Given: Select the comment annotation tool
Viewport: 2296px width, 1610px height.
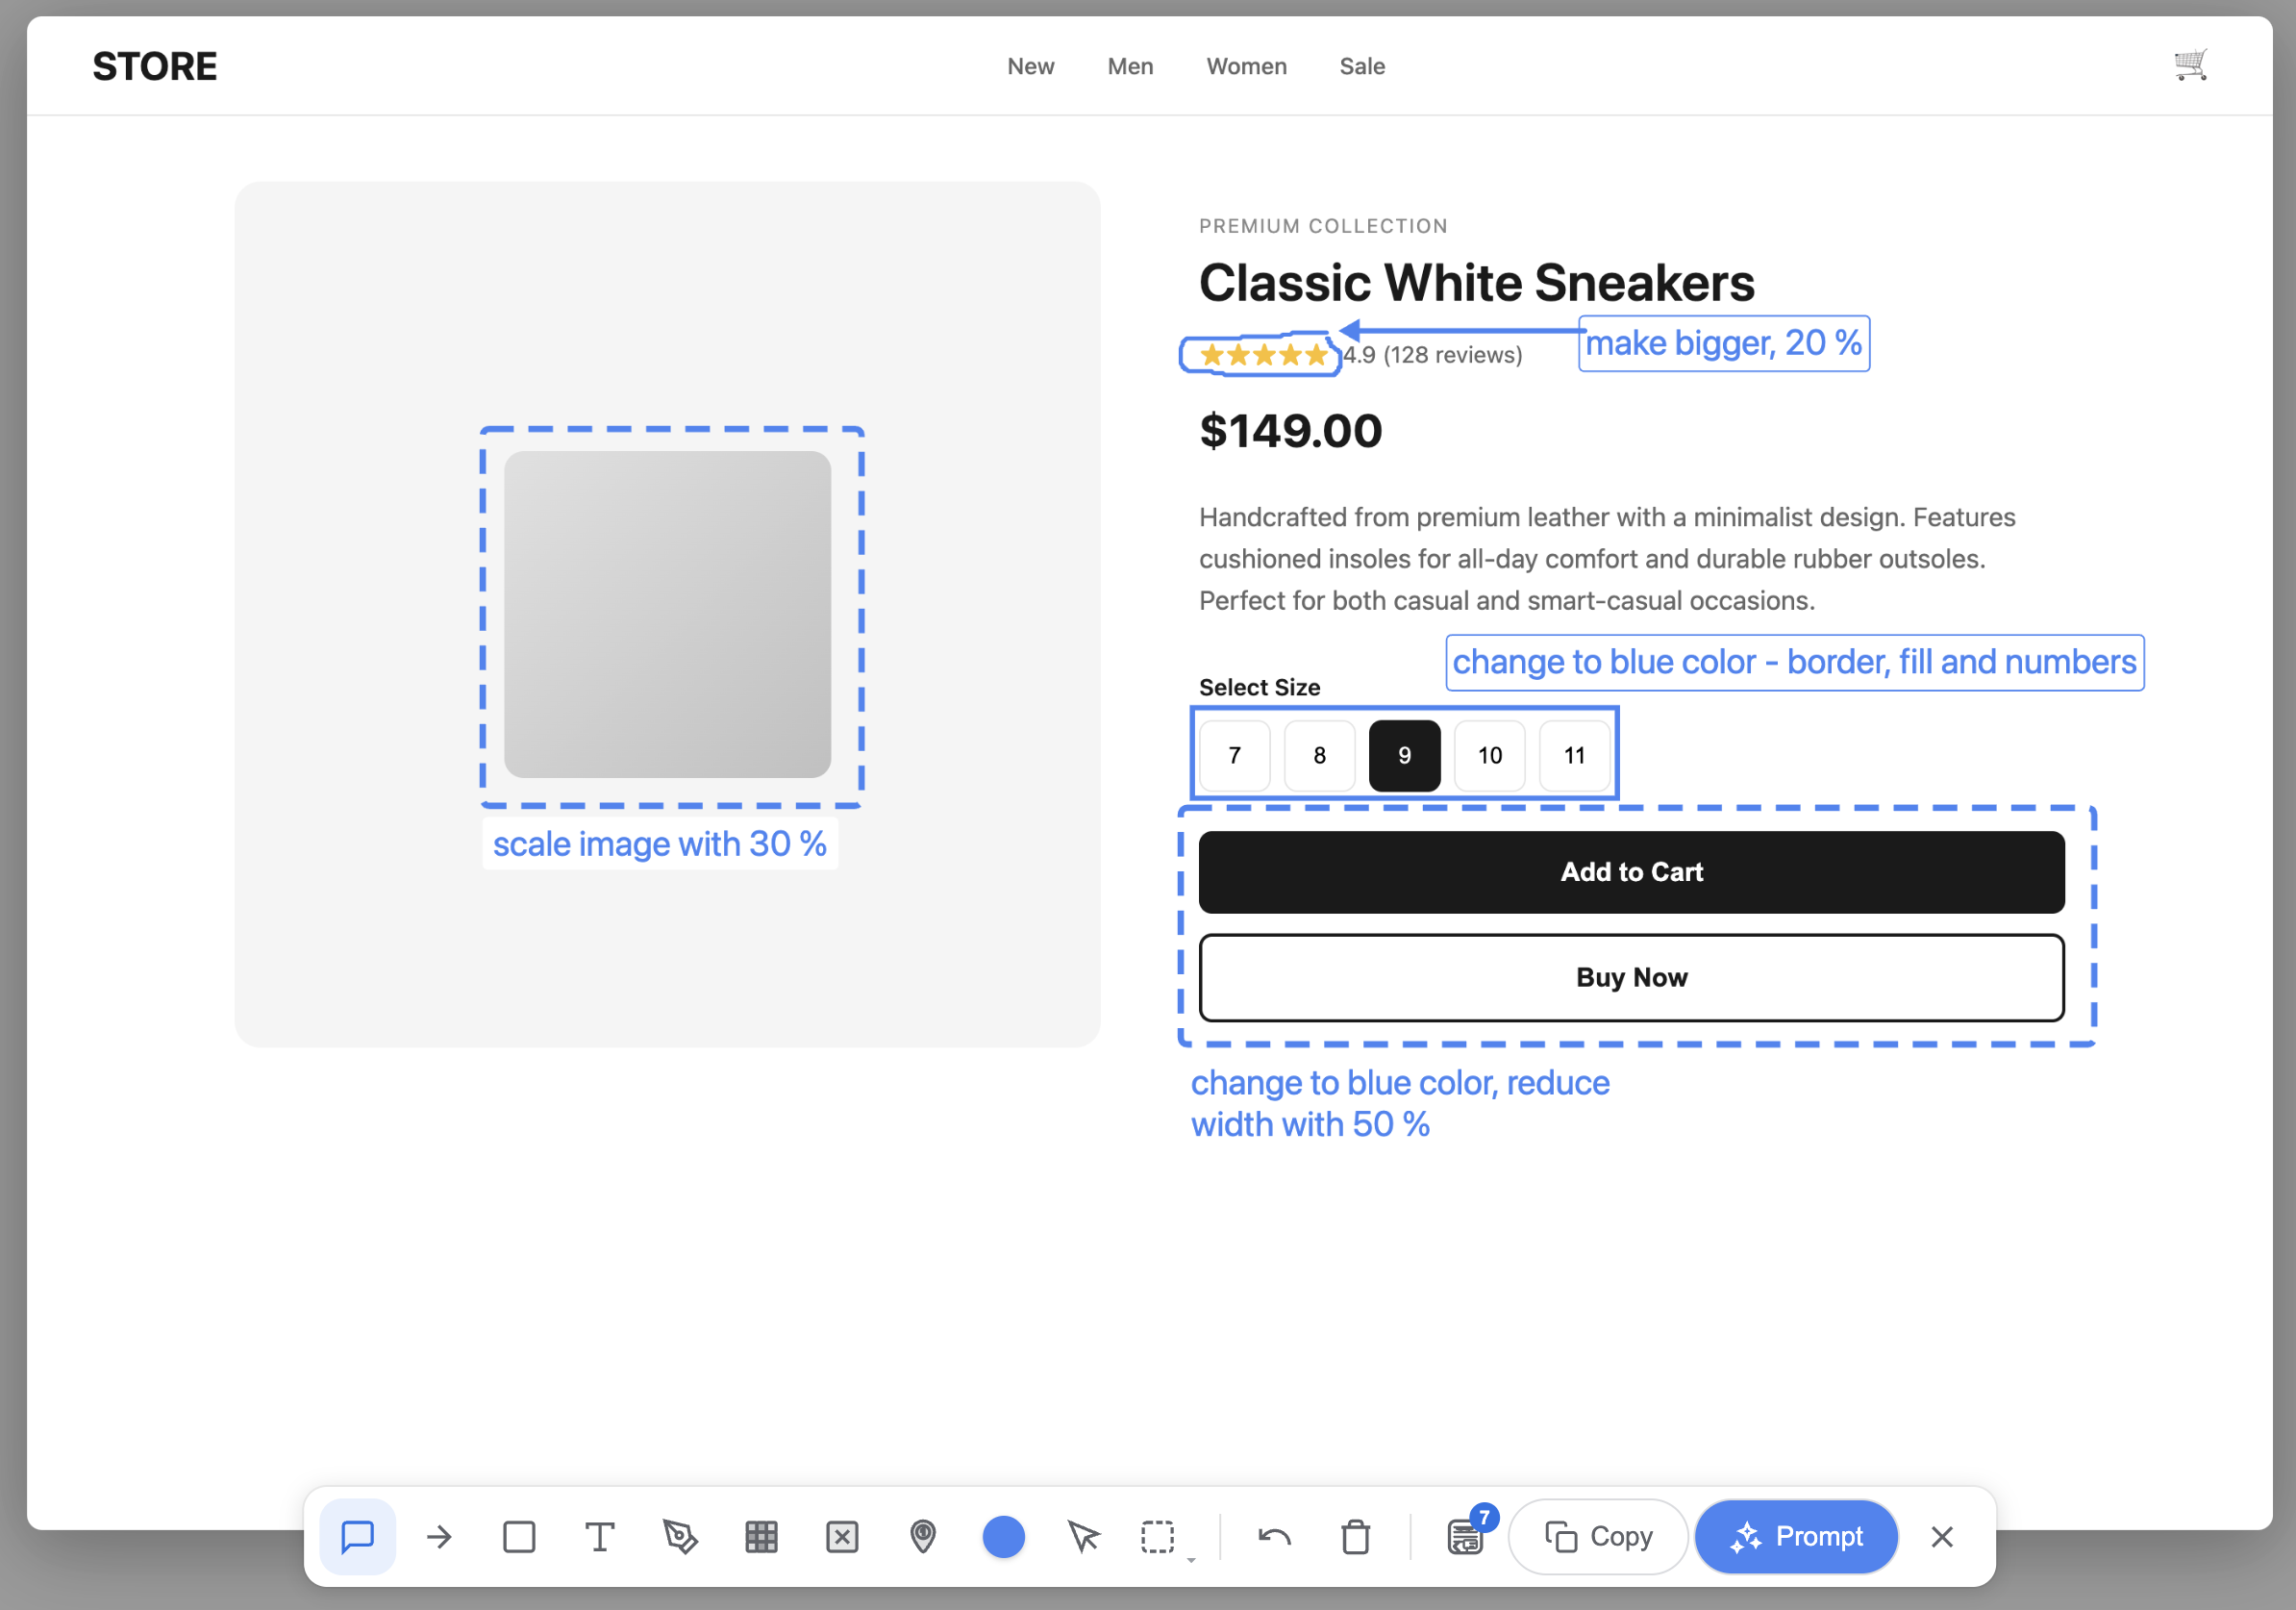Looking at the screenshot, I should (x=357, y=1537).
